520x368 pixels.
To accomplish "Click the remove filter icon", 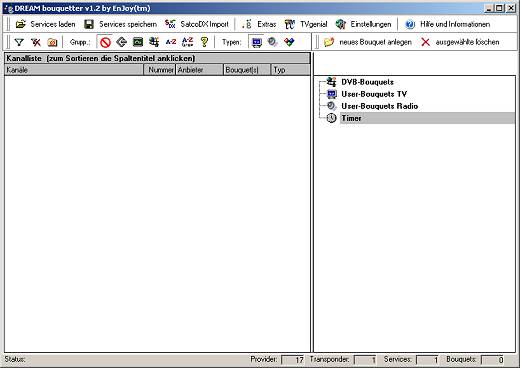I will [36, 42].
